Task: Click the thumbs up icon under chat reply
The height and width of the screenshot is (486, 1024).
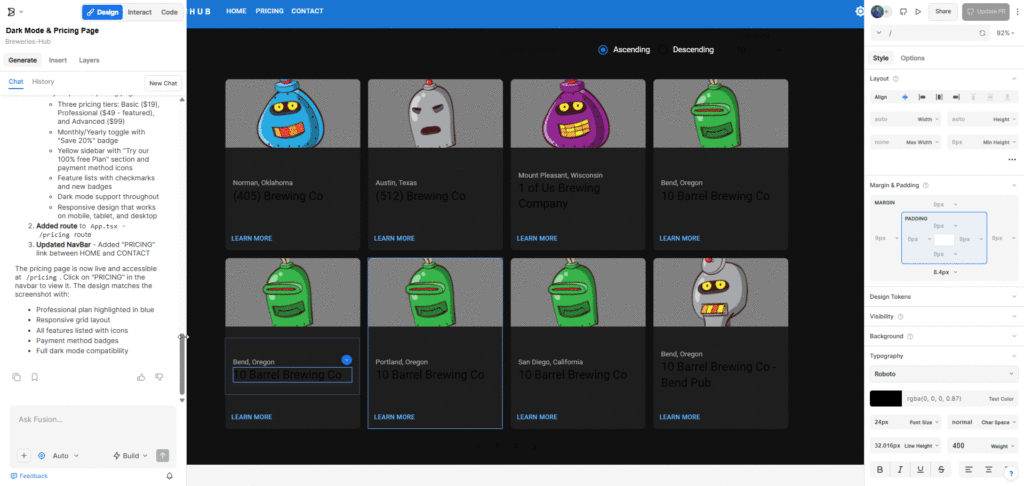Action: point(141,377)
